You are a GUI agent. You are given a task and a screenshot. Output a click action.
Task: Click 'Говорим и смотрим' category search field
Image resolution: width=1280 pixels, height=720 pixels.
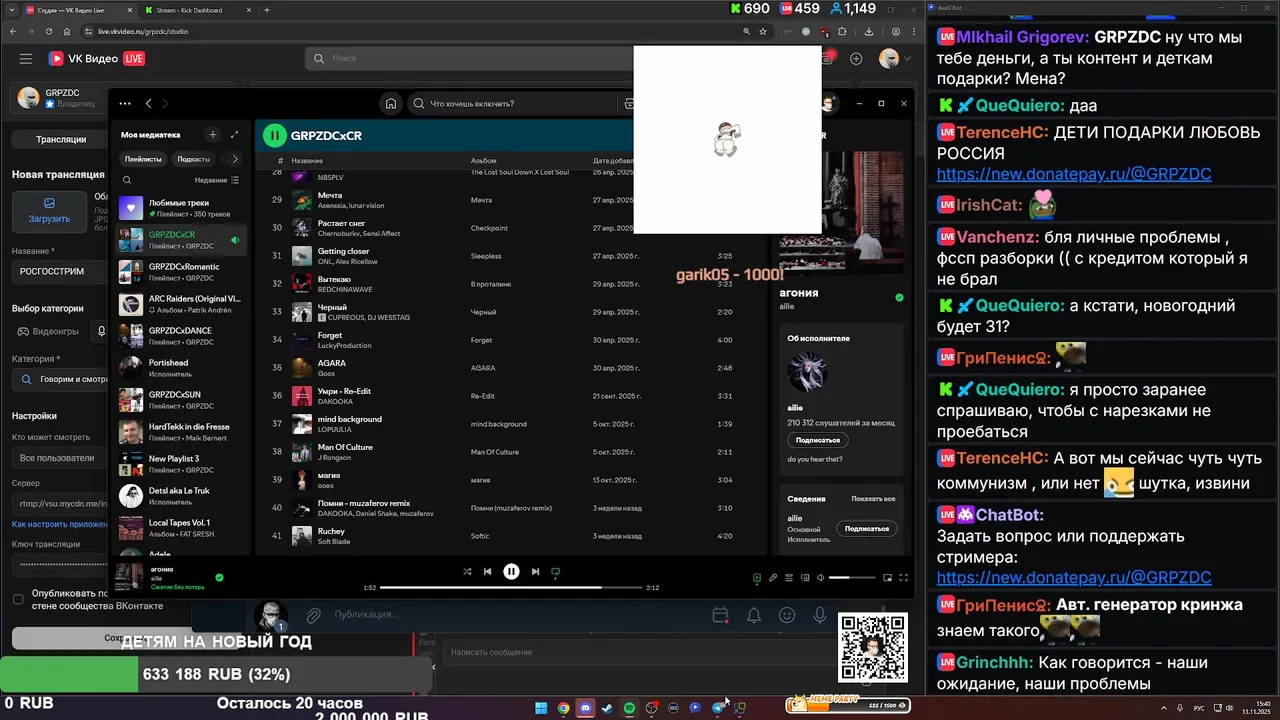tap(60, 380)
